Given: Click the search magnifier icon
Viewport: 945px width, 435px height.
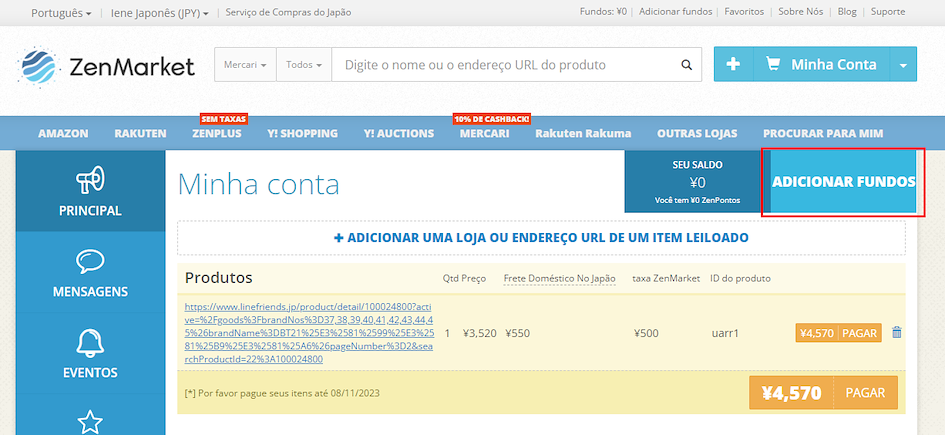Looking at the screenshot, I should pos(686,64).
